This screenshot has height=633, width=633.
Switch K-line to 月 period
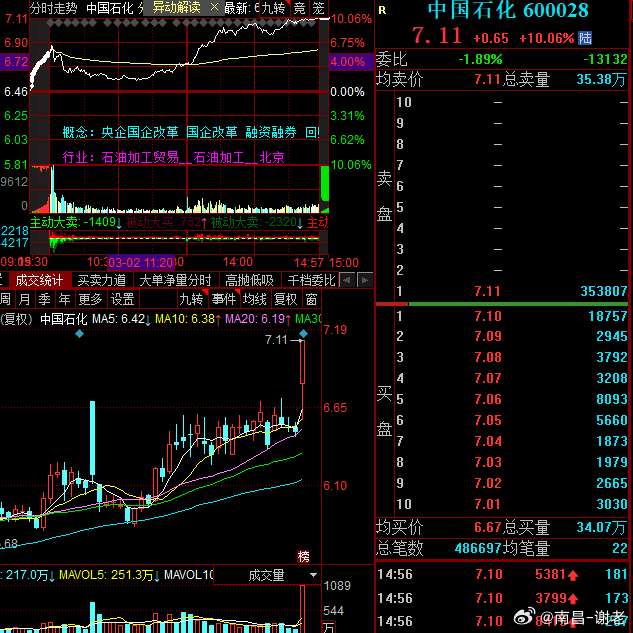pyautogui.click(x=24, y=299)
